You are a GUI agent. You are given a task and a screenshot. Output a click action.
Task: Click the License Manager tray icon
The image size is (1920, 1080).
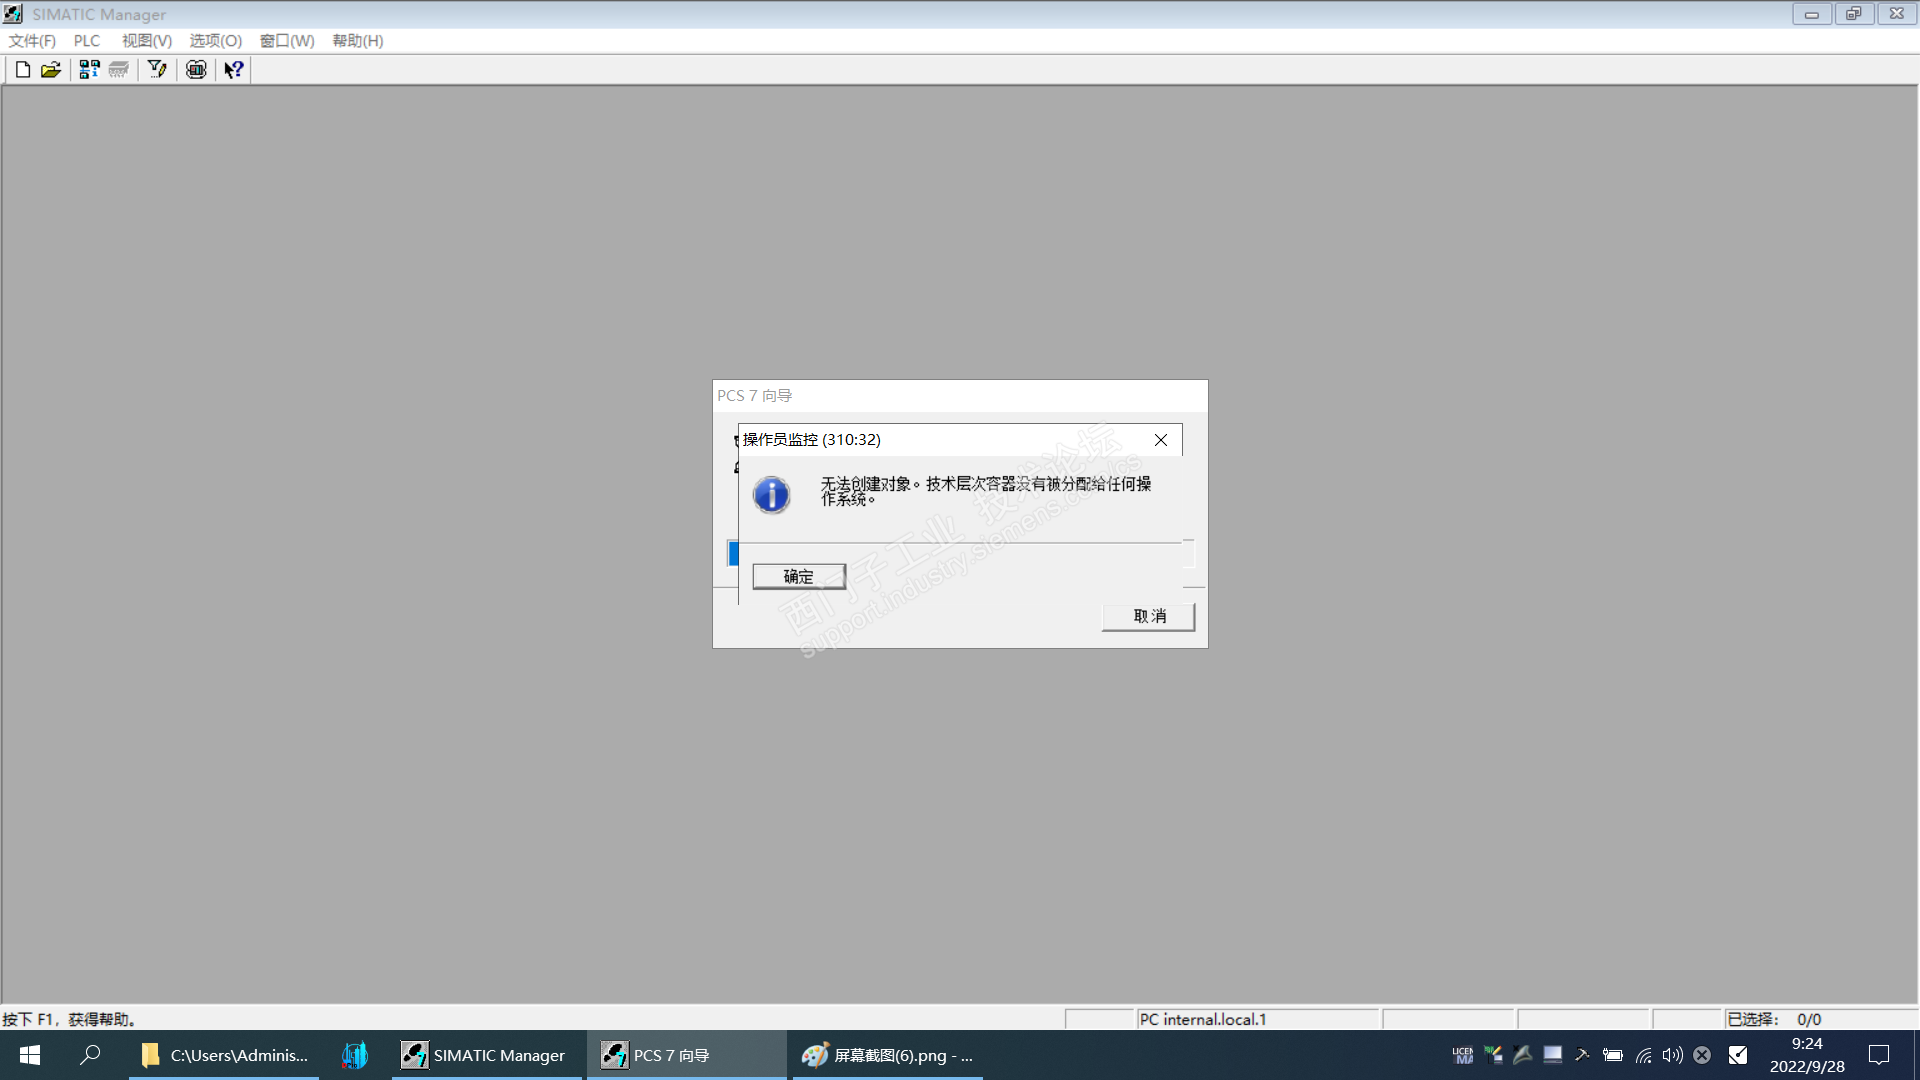[x=1463, y=1055]
